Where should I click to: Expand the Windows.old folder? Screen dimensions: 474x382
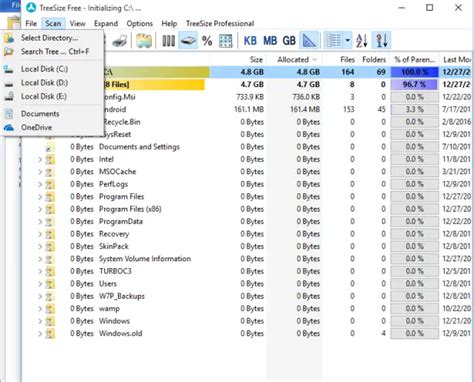[x=40, y=334]
